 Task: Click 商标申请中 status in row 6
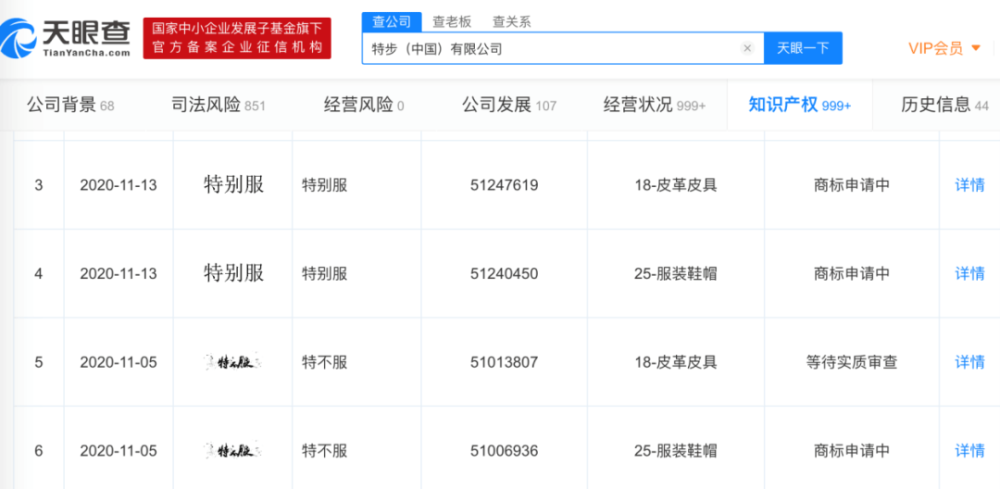tap(851, 451)
